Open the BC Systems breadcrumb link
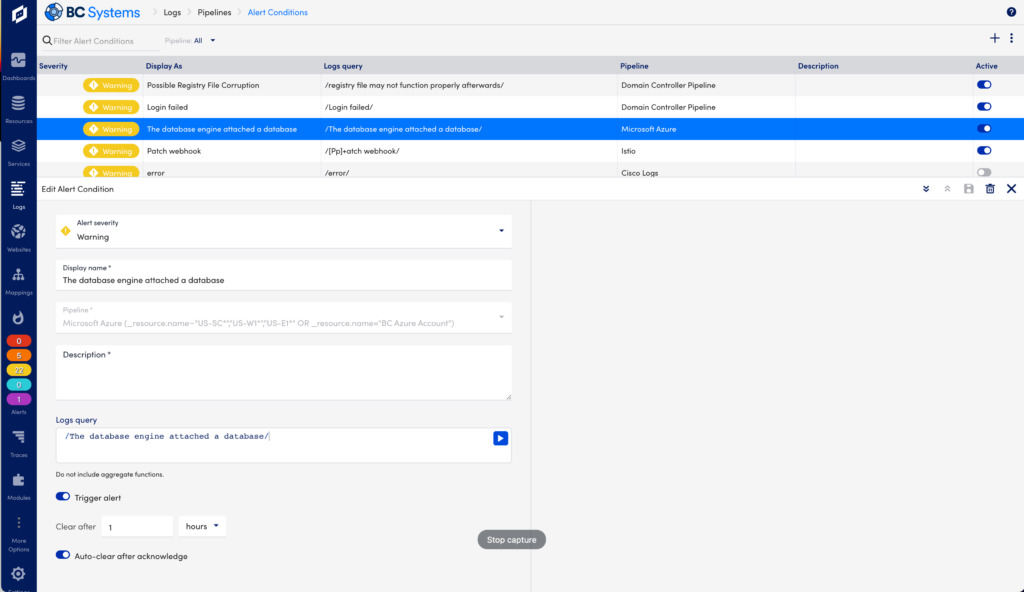This screenshot has width=1024, height=592. tap(95, 12)
